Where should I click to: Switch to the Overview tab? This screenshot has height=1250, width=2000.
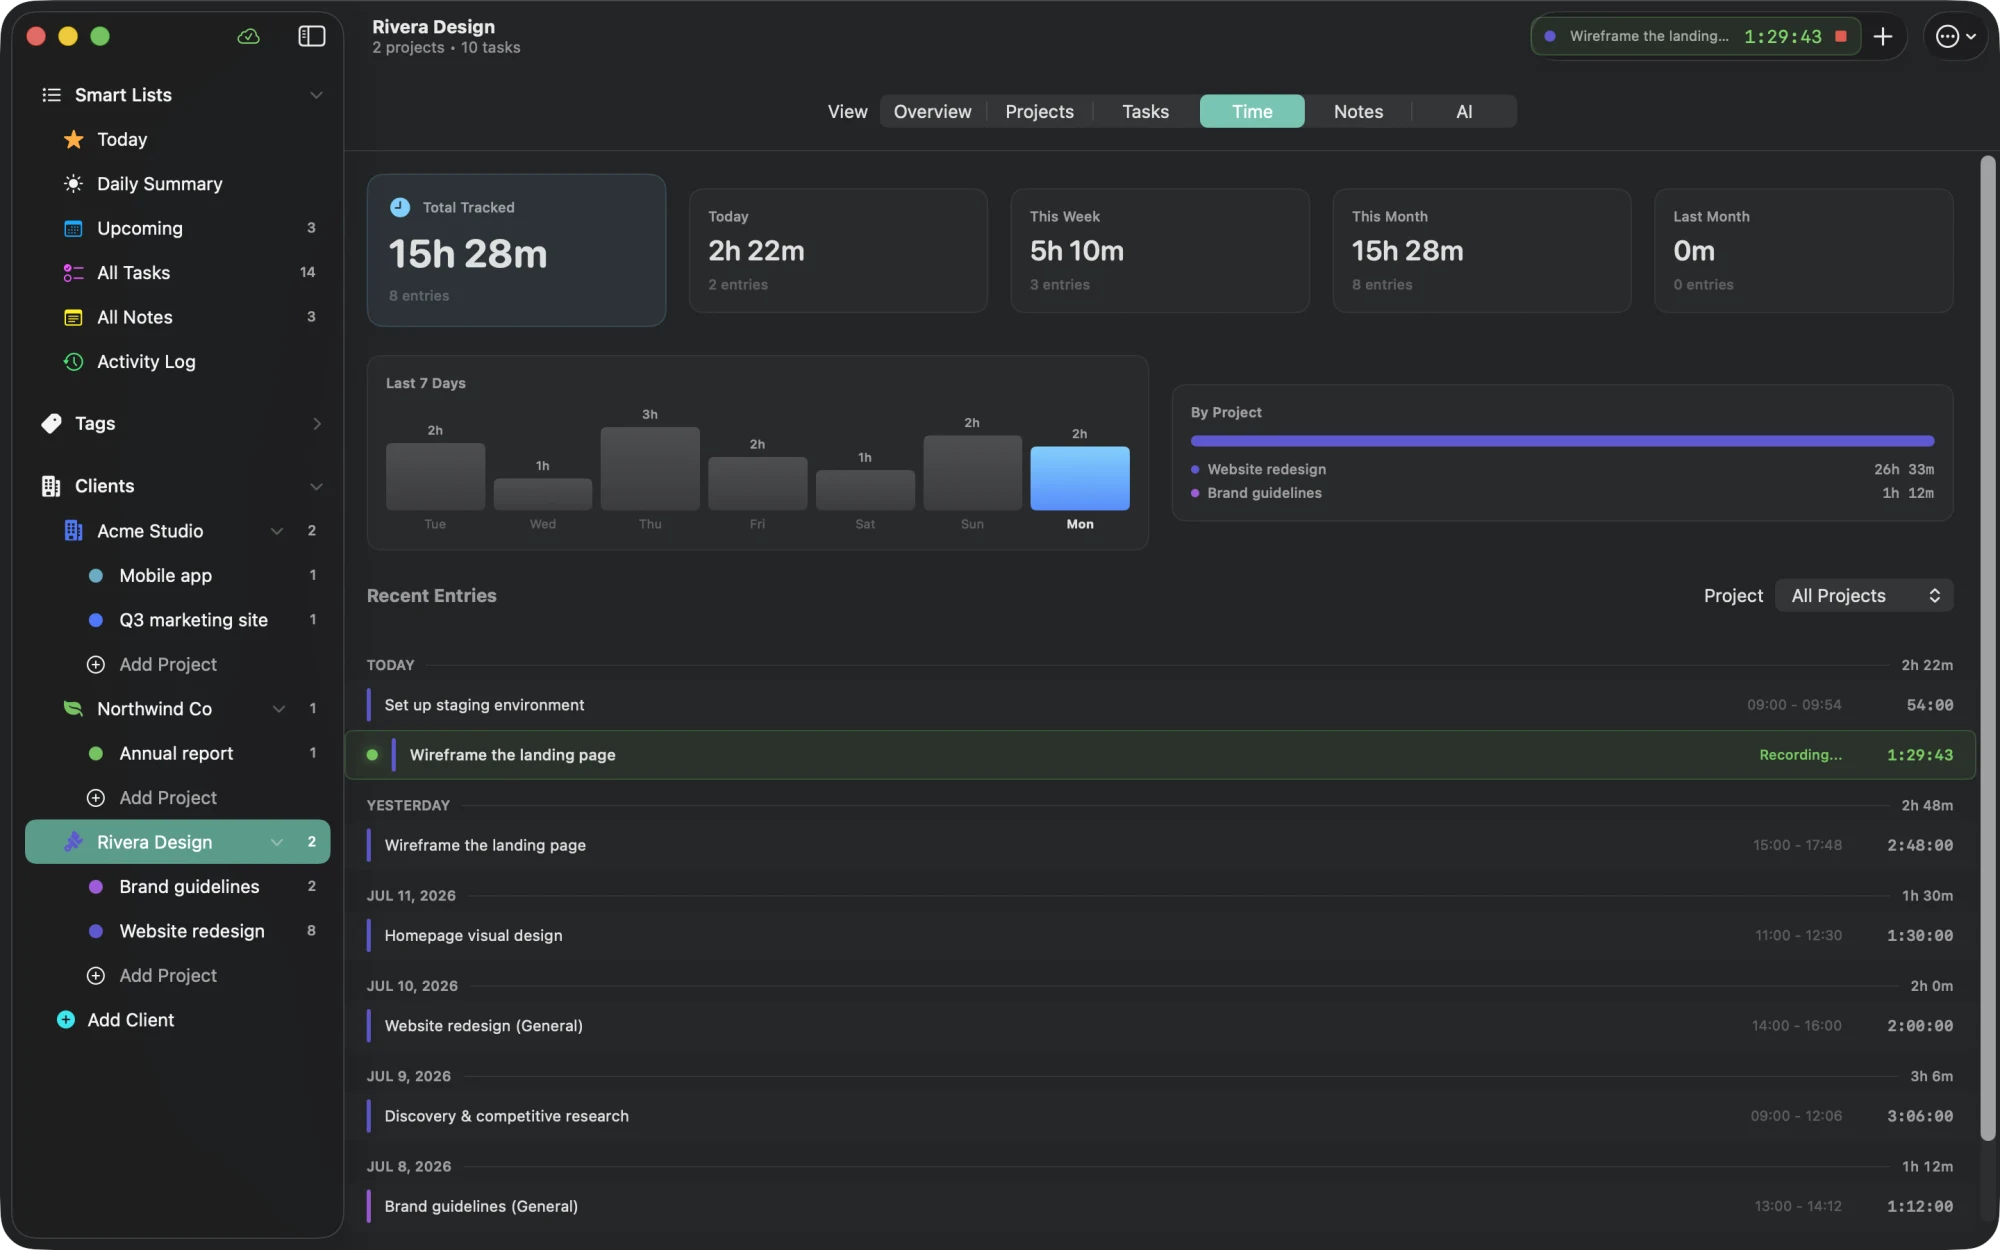[x=932, y=112]
